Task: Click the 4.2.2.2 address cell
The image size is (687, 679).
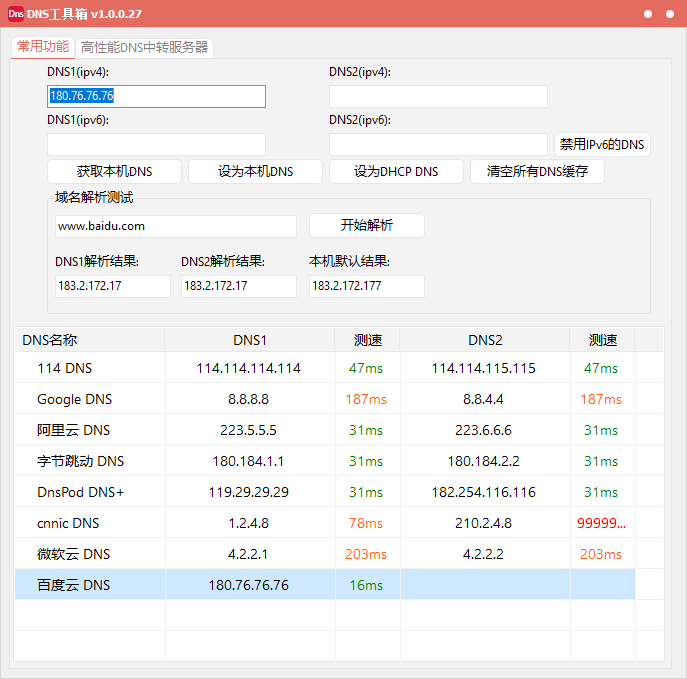Action: click(x=484, y=554)
